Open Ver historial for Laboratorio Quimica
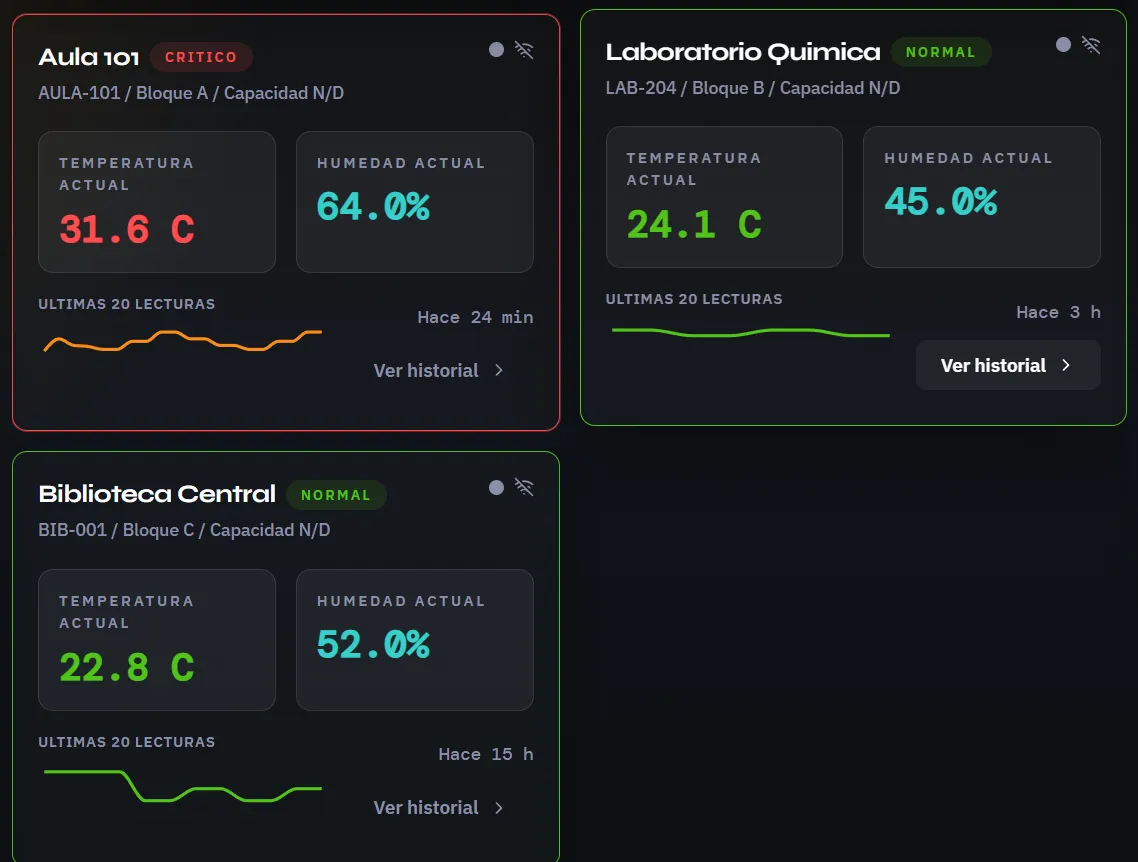Screen dimensions: 1138x862 click(1007, 365)
